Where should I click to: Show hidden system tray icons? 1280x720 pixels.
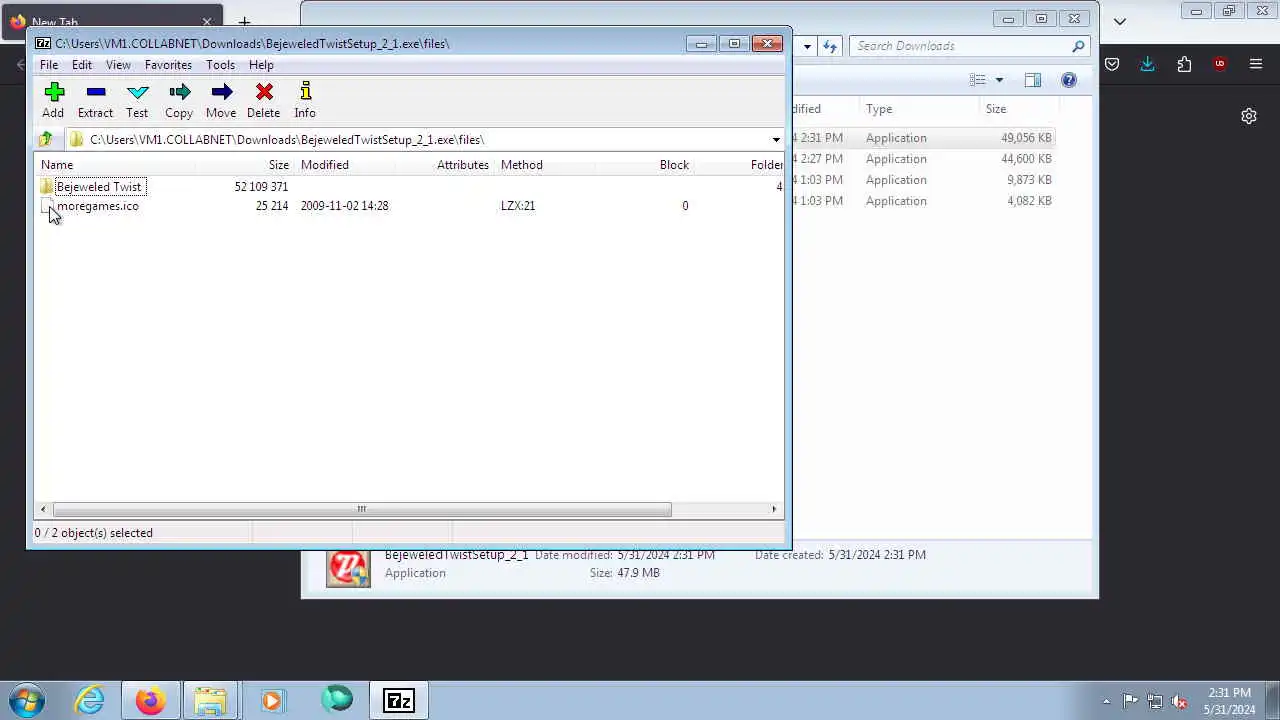click(1106, 701)
